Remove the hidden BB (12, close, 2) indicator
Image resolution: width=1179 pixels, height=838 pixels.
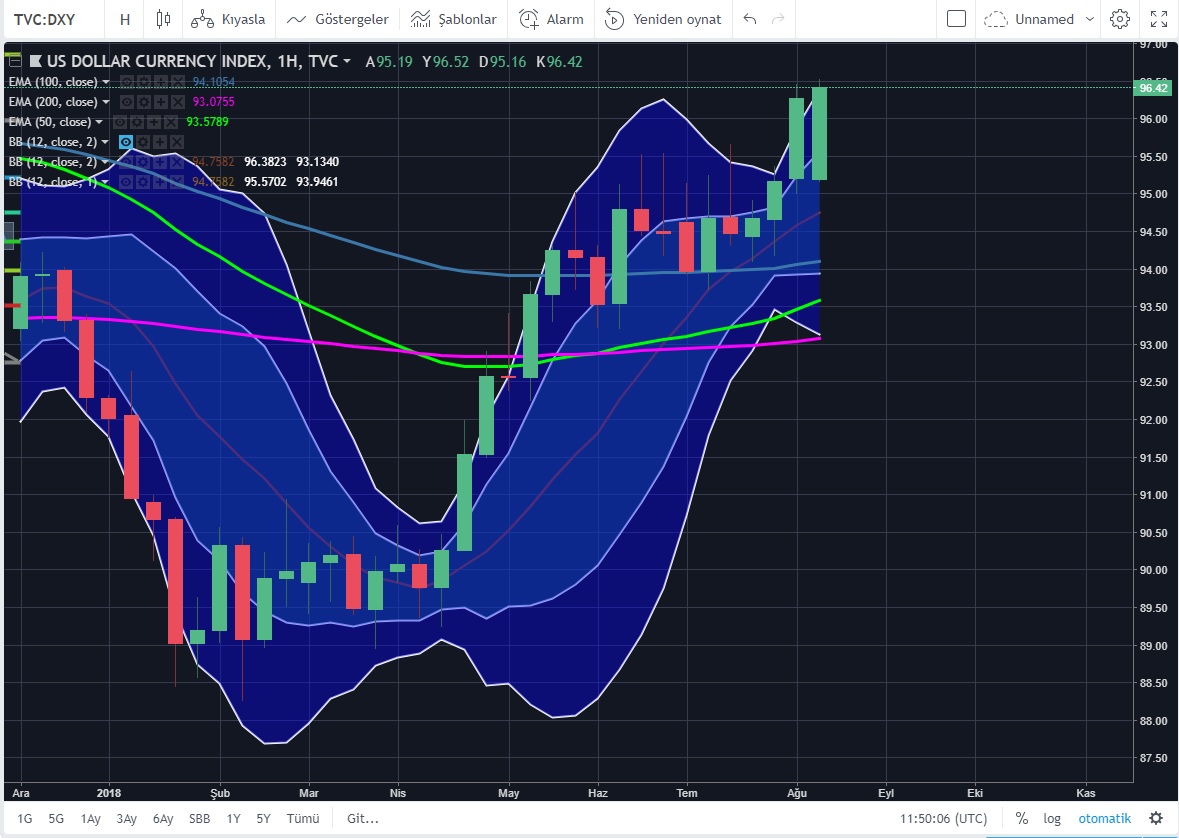point(176,141)
